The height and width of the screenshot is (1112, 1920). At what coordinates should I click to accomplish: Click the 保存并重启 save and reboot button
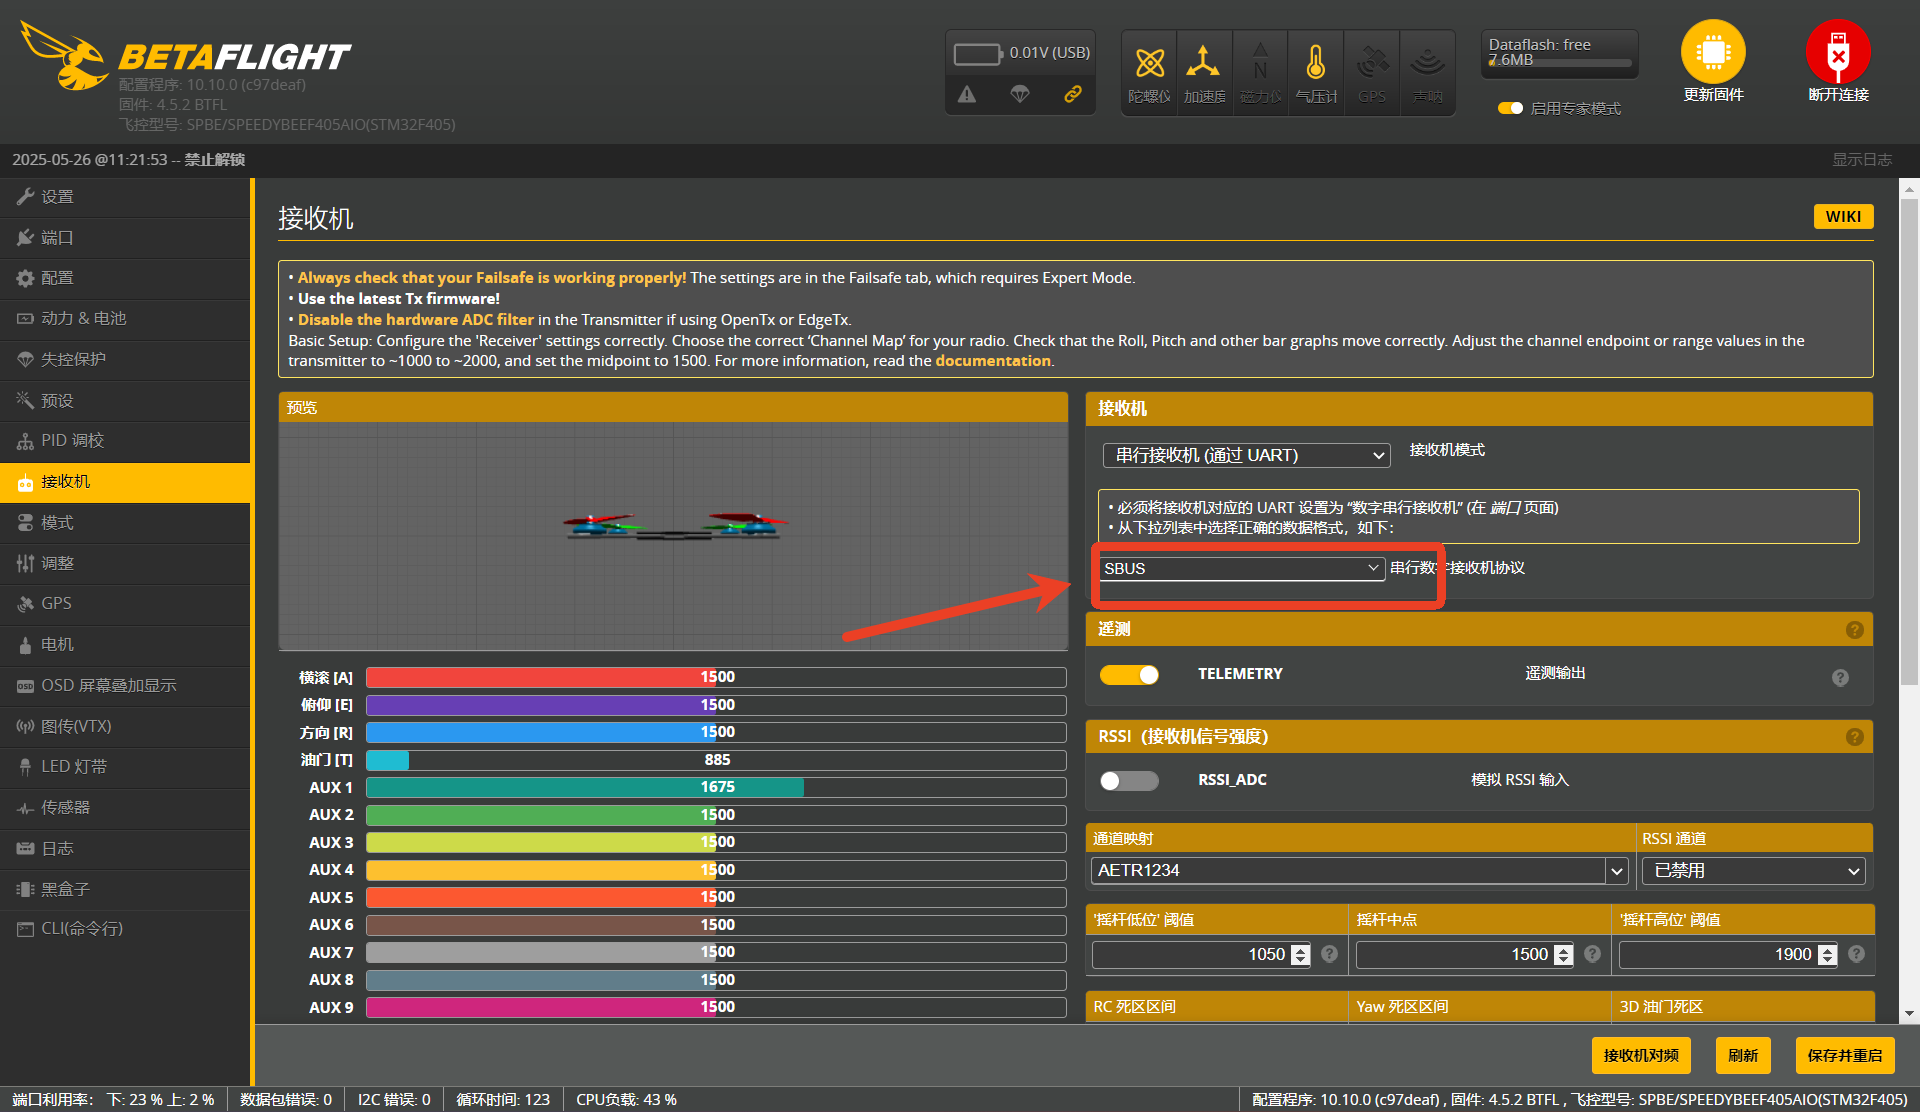(1844, 1055)
